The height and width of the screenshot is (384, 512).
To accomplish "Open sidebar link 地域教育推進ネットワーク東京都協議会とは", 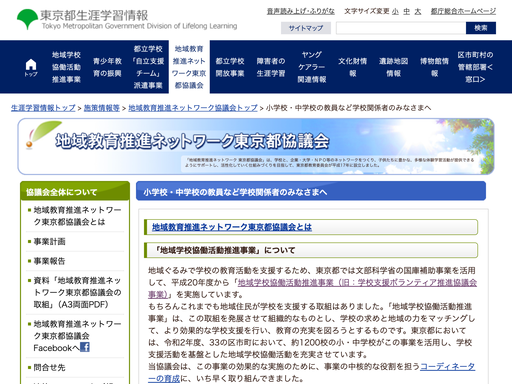I will (77, 216).
